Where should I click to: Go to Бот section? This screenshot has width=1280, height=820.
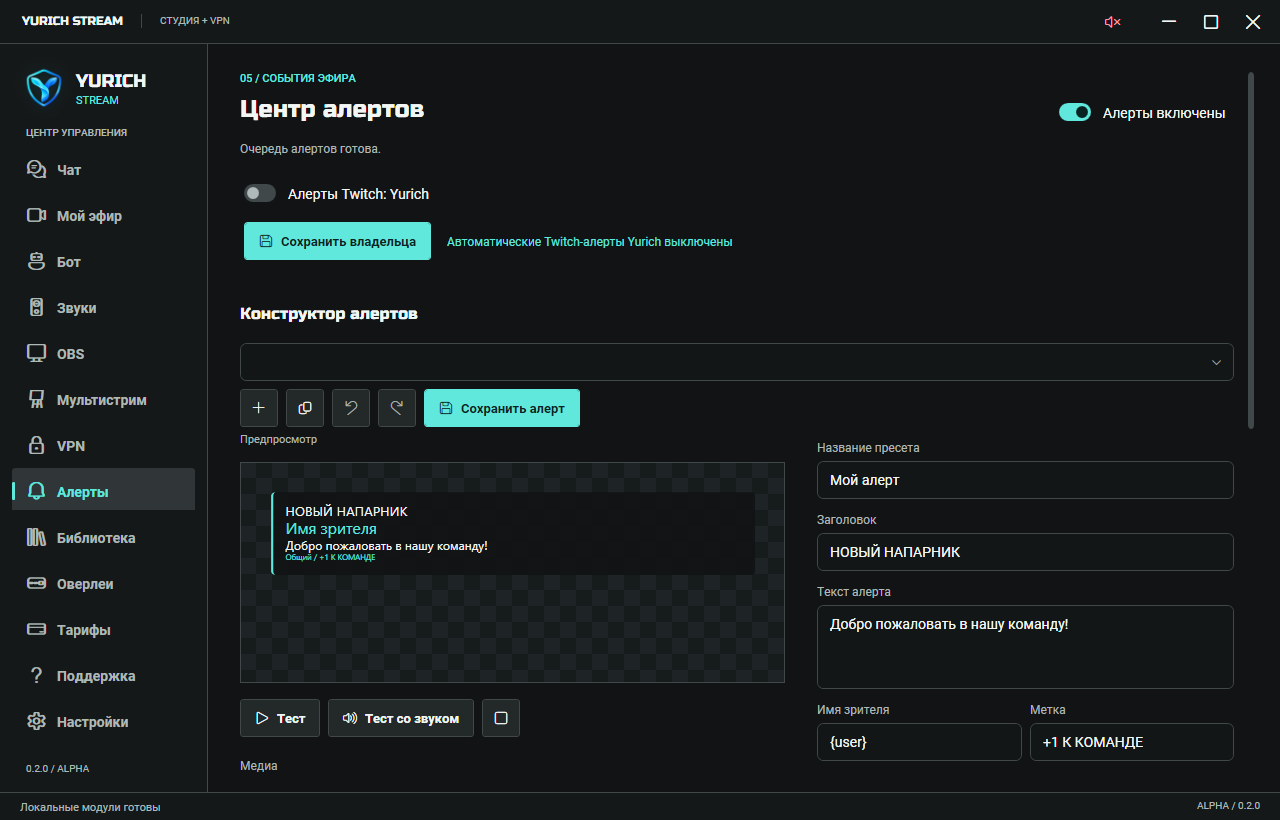[x=103, y=262]
